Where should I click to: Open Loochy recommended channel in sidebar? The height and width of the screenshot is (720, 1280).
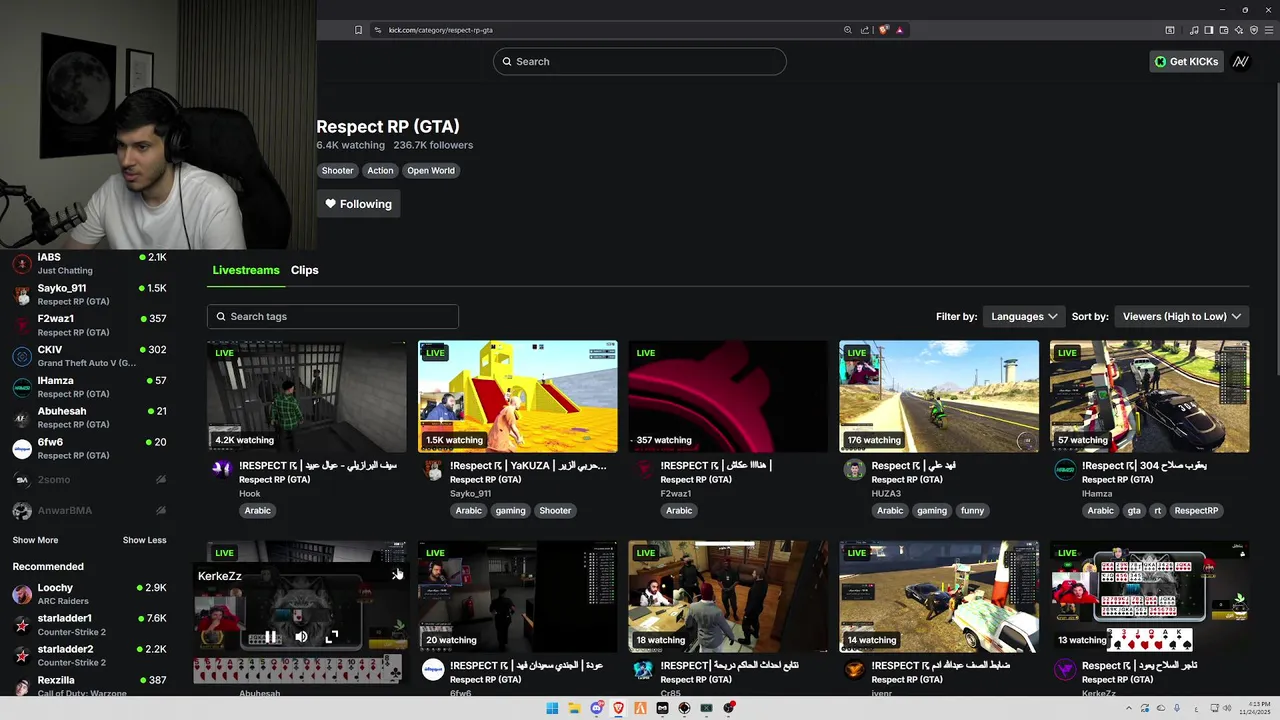89,594
